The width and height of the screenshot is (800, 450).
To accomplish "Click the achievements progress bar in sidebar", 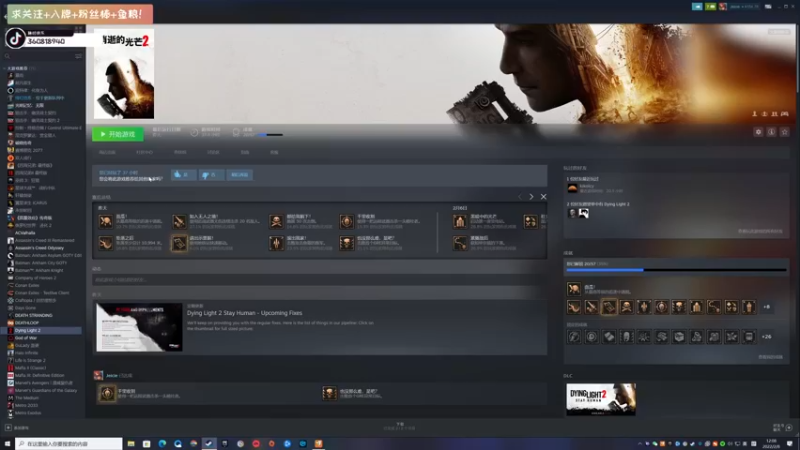I will click(677, 270).
